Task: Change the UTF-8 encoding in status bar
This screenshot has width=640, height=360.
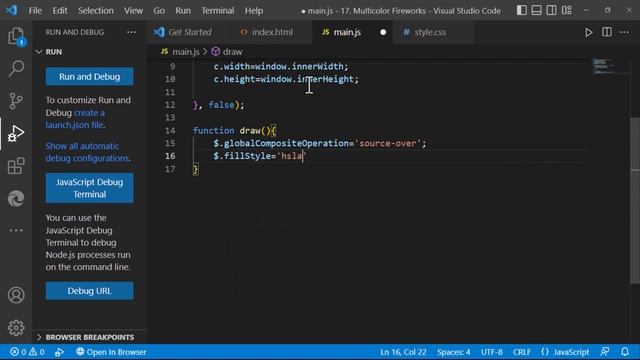Action: coord(492,352)
